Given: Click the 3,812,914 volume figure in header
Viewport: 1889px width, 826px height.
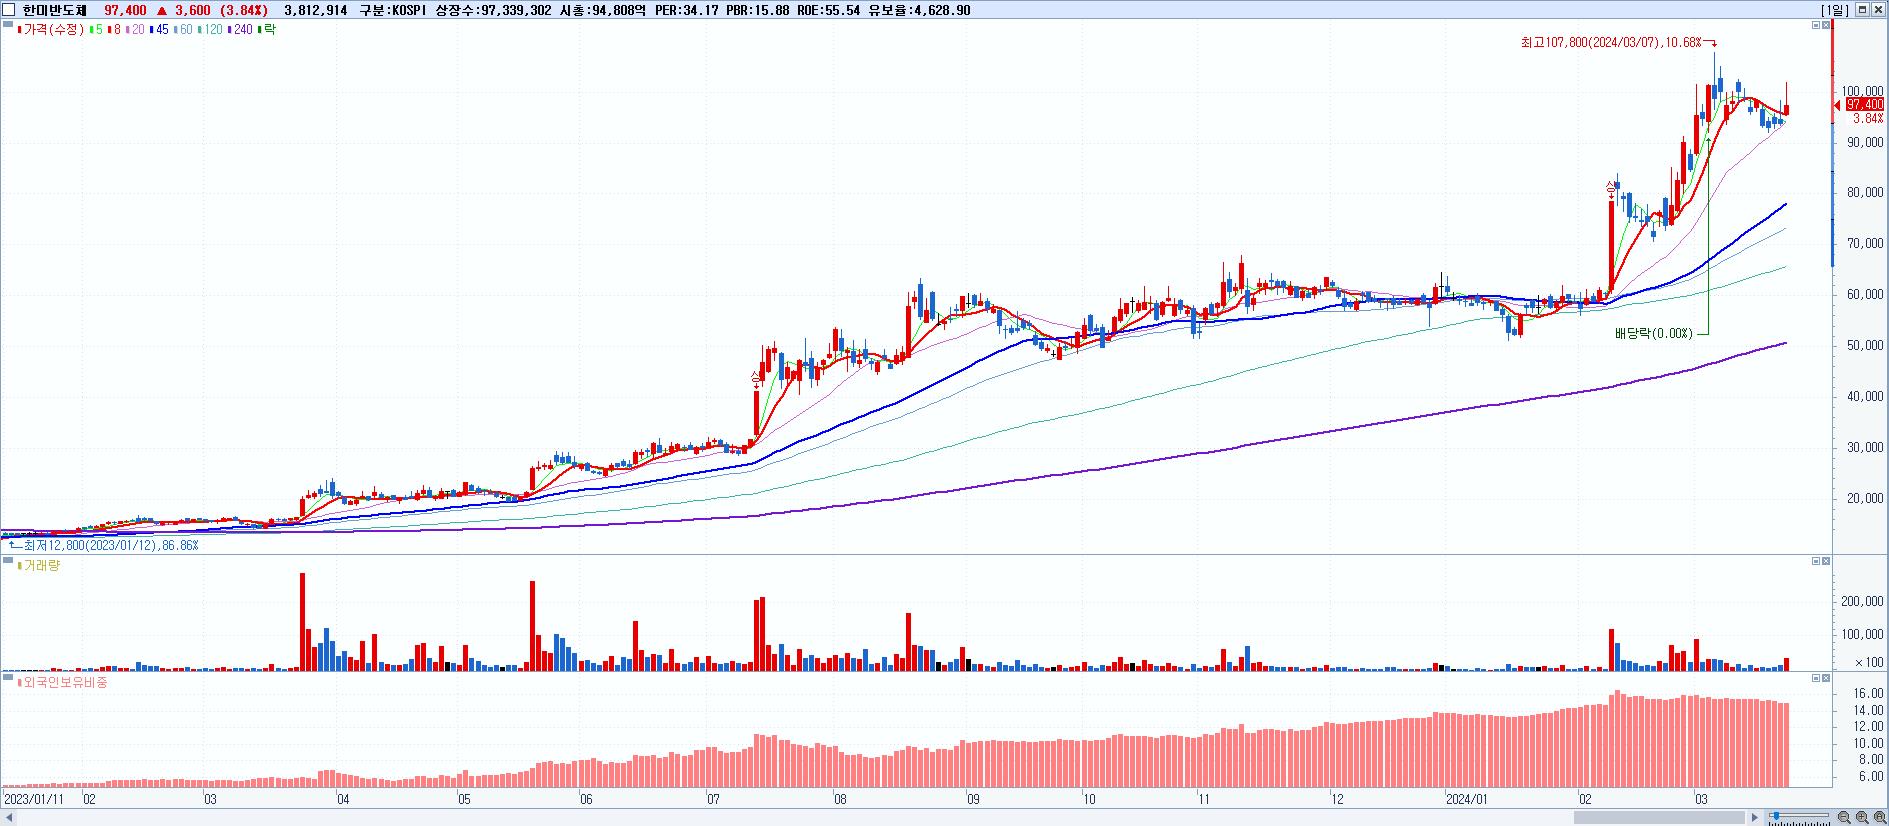Looking at the screenshot, I should pyautogui.click(x=316, y=10).
